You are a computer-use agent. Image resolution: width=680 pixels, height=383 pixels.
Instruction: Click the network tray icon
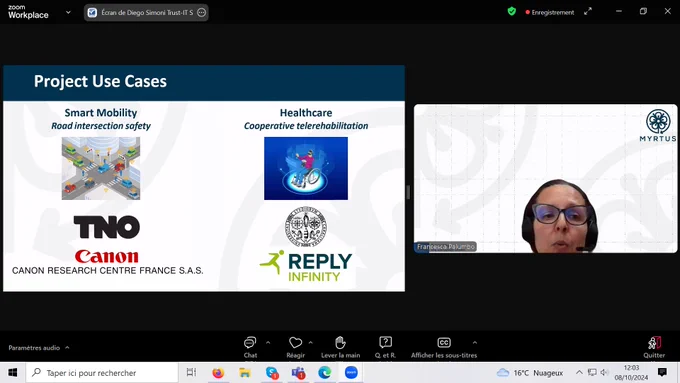click(x=592, y=372)
